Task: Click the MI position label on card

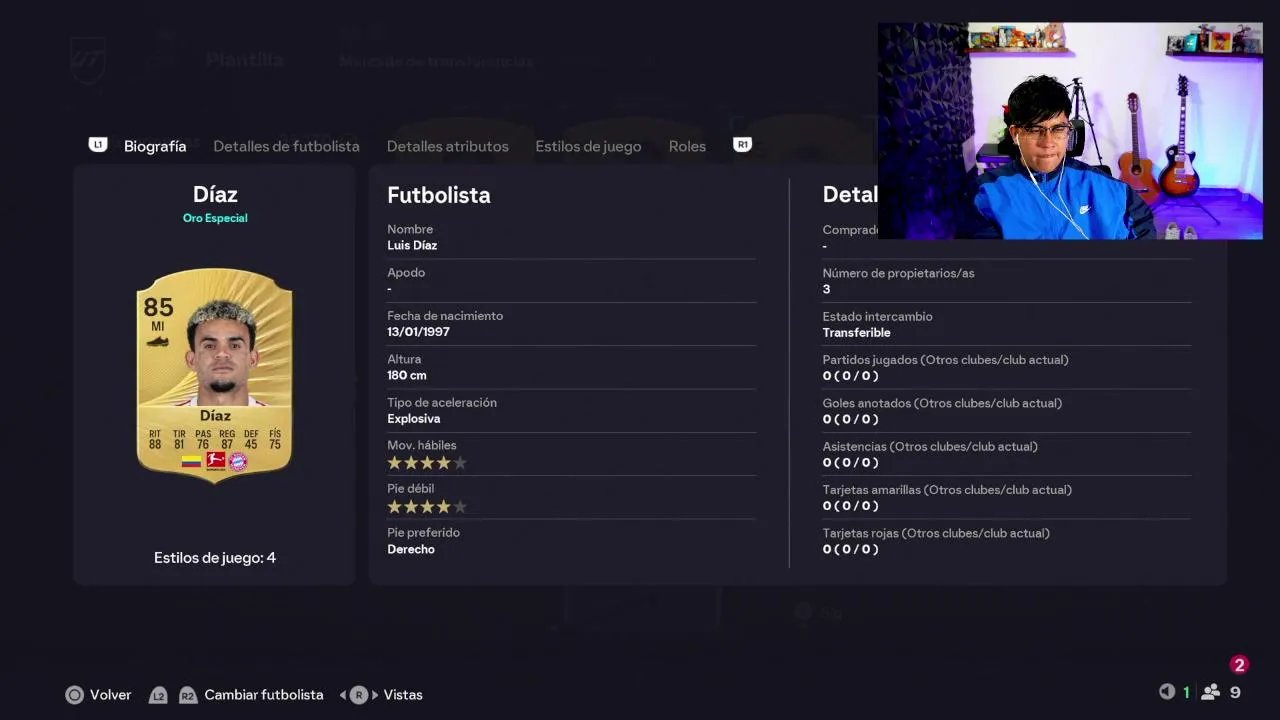Action: coord(158,326)
